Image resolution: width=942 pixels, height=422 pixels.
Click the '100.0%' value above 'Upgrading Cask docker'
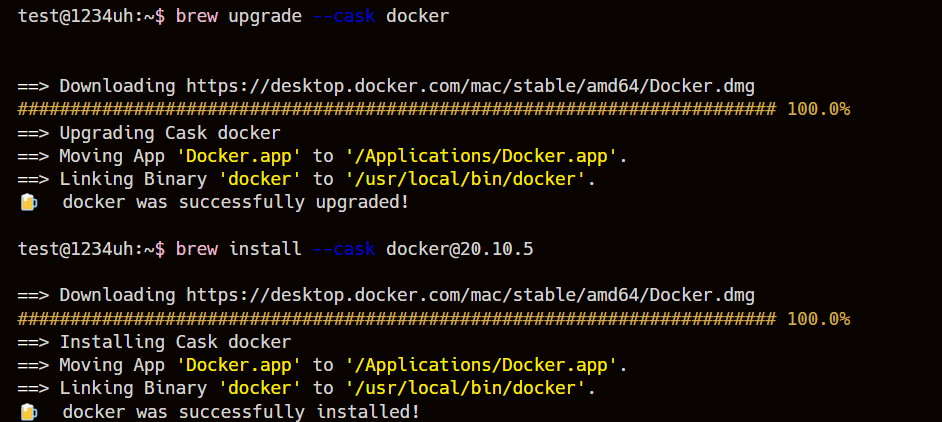(x=819, y=109)
